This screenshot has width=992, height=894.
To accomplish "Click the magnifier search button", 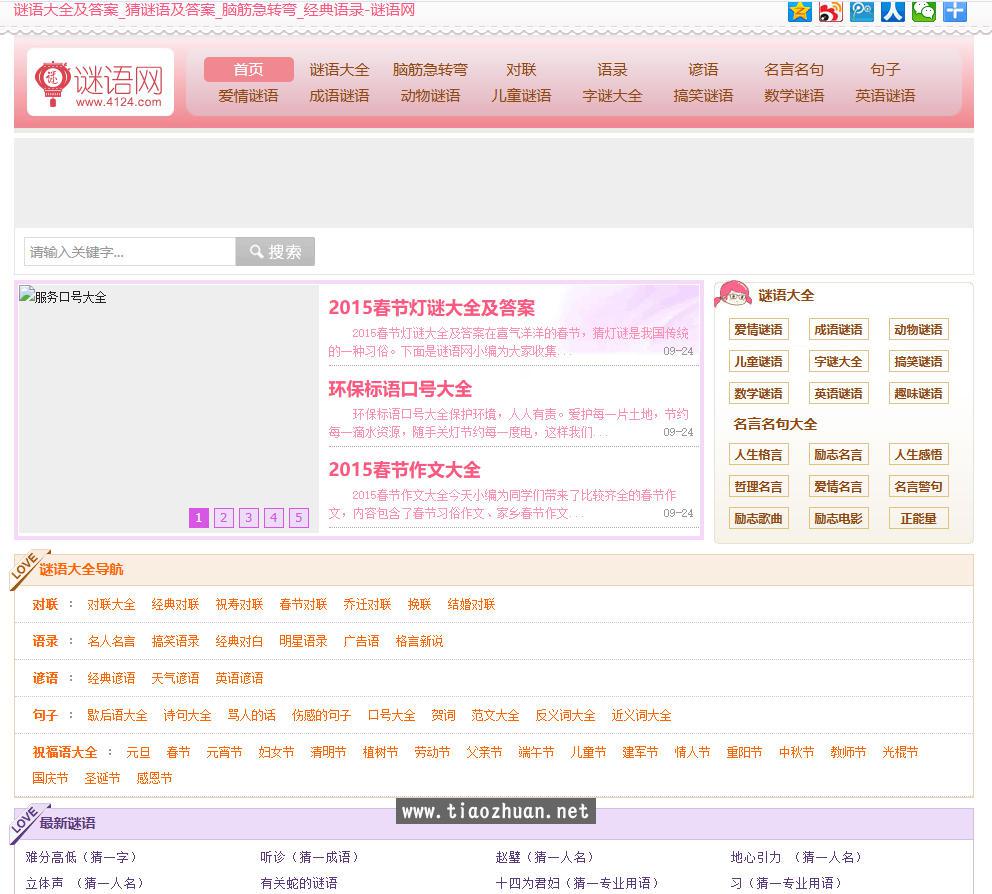I will pyautogui.click(x=273, y=251).
